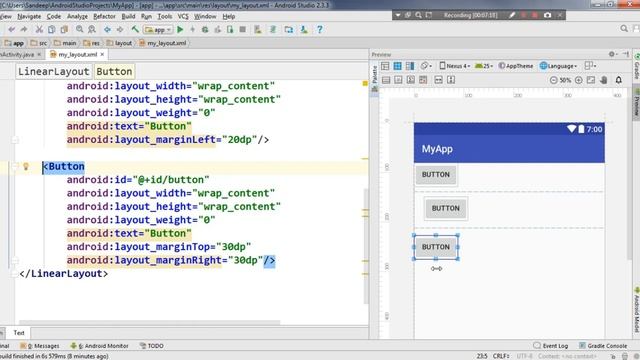The width and height of the screenshot is (640, 360).
Task: Open the Preview settings gear dropdown
Action: 613,54
